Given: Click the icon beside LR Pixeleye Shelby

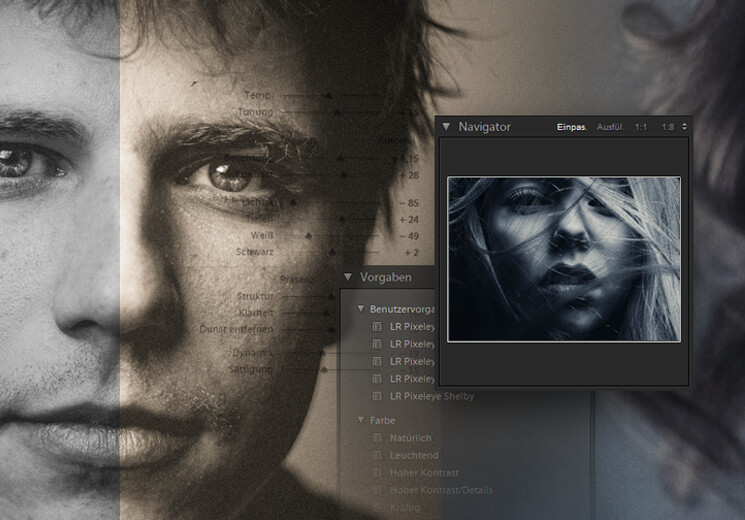Looking at the screenshot, I should (x=377, y=396).
